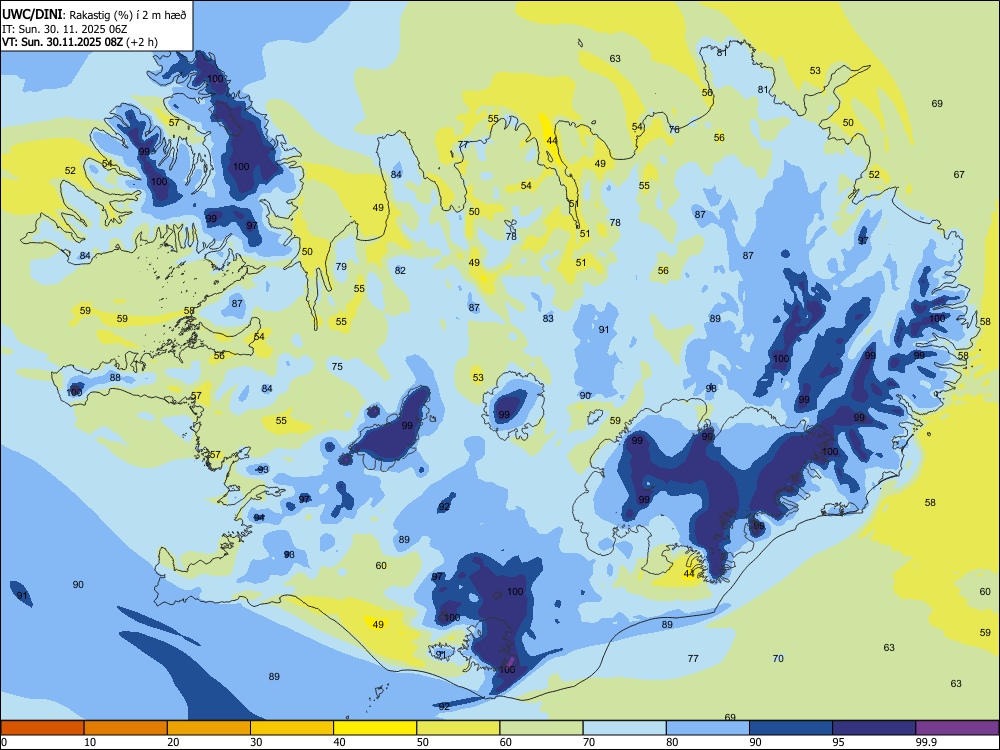Select the humidity value '79' on the map

pos(341,267)
